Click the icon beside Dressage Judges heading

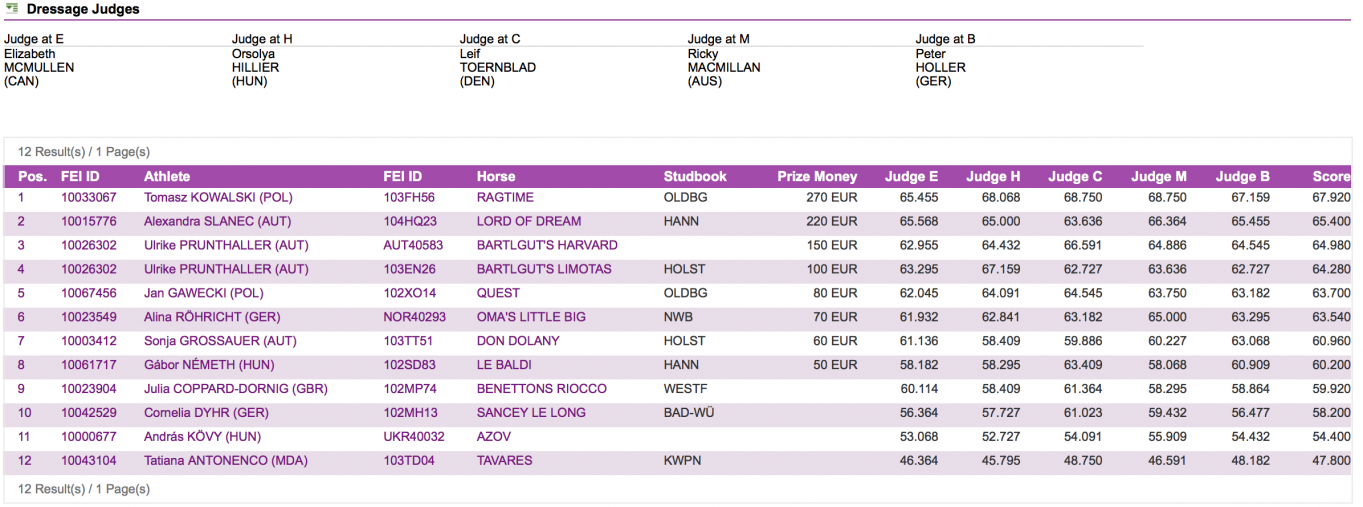pyautogui.click(x=12, y=9)
